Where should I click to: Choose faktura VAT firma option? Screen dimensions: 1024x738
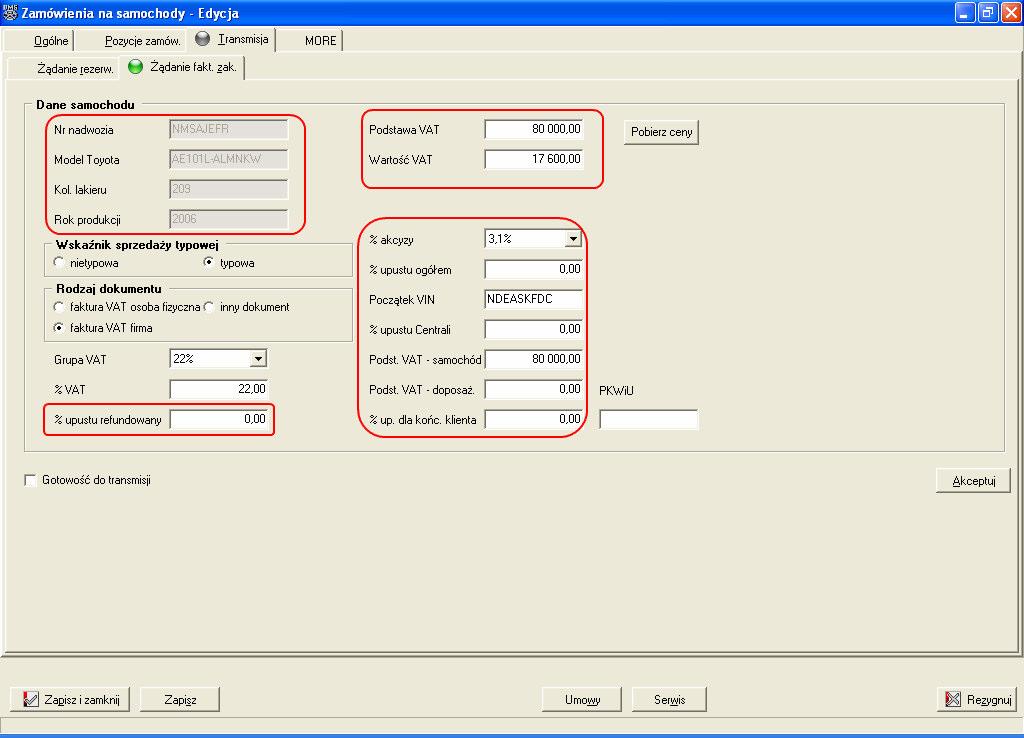pyautogui.click(x=59, y=327)
